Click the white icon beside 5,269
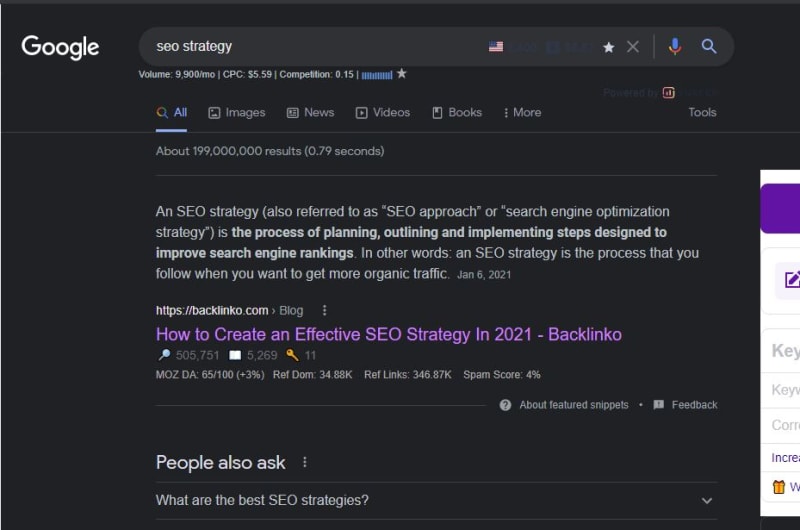This screenshot has height=530, width=800. (x=235, y=355)
